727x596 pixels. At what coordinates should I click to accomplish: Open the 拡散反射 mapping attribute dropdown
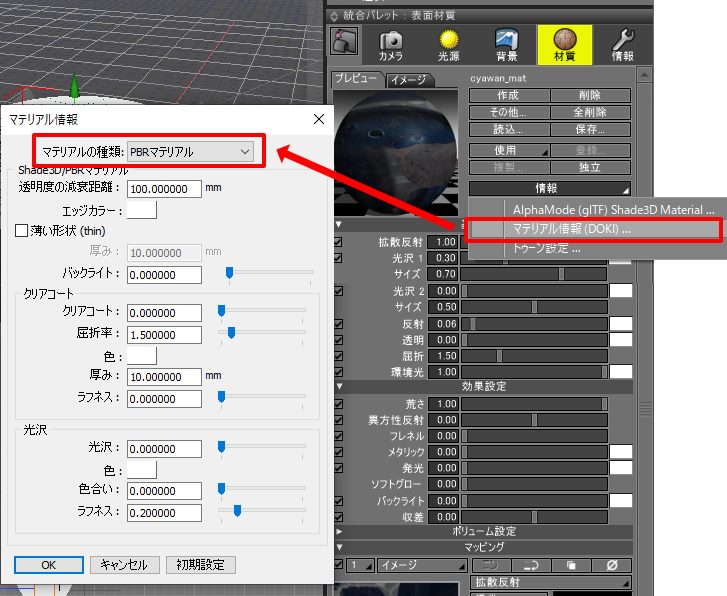(551, 582)
